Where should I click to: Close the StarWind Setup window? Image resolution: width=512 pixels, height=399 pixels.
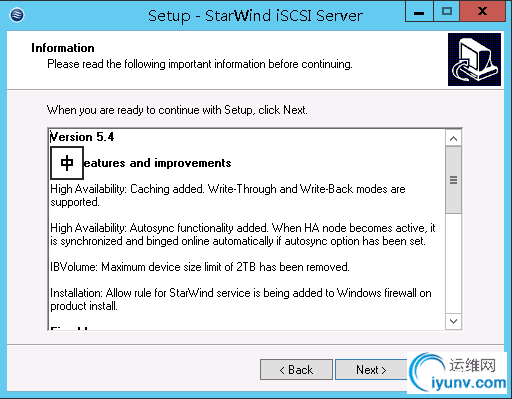click(482, 12)
